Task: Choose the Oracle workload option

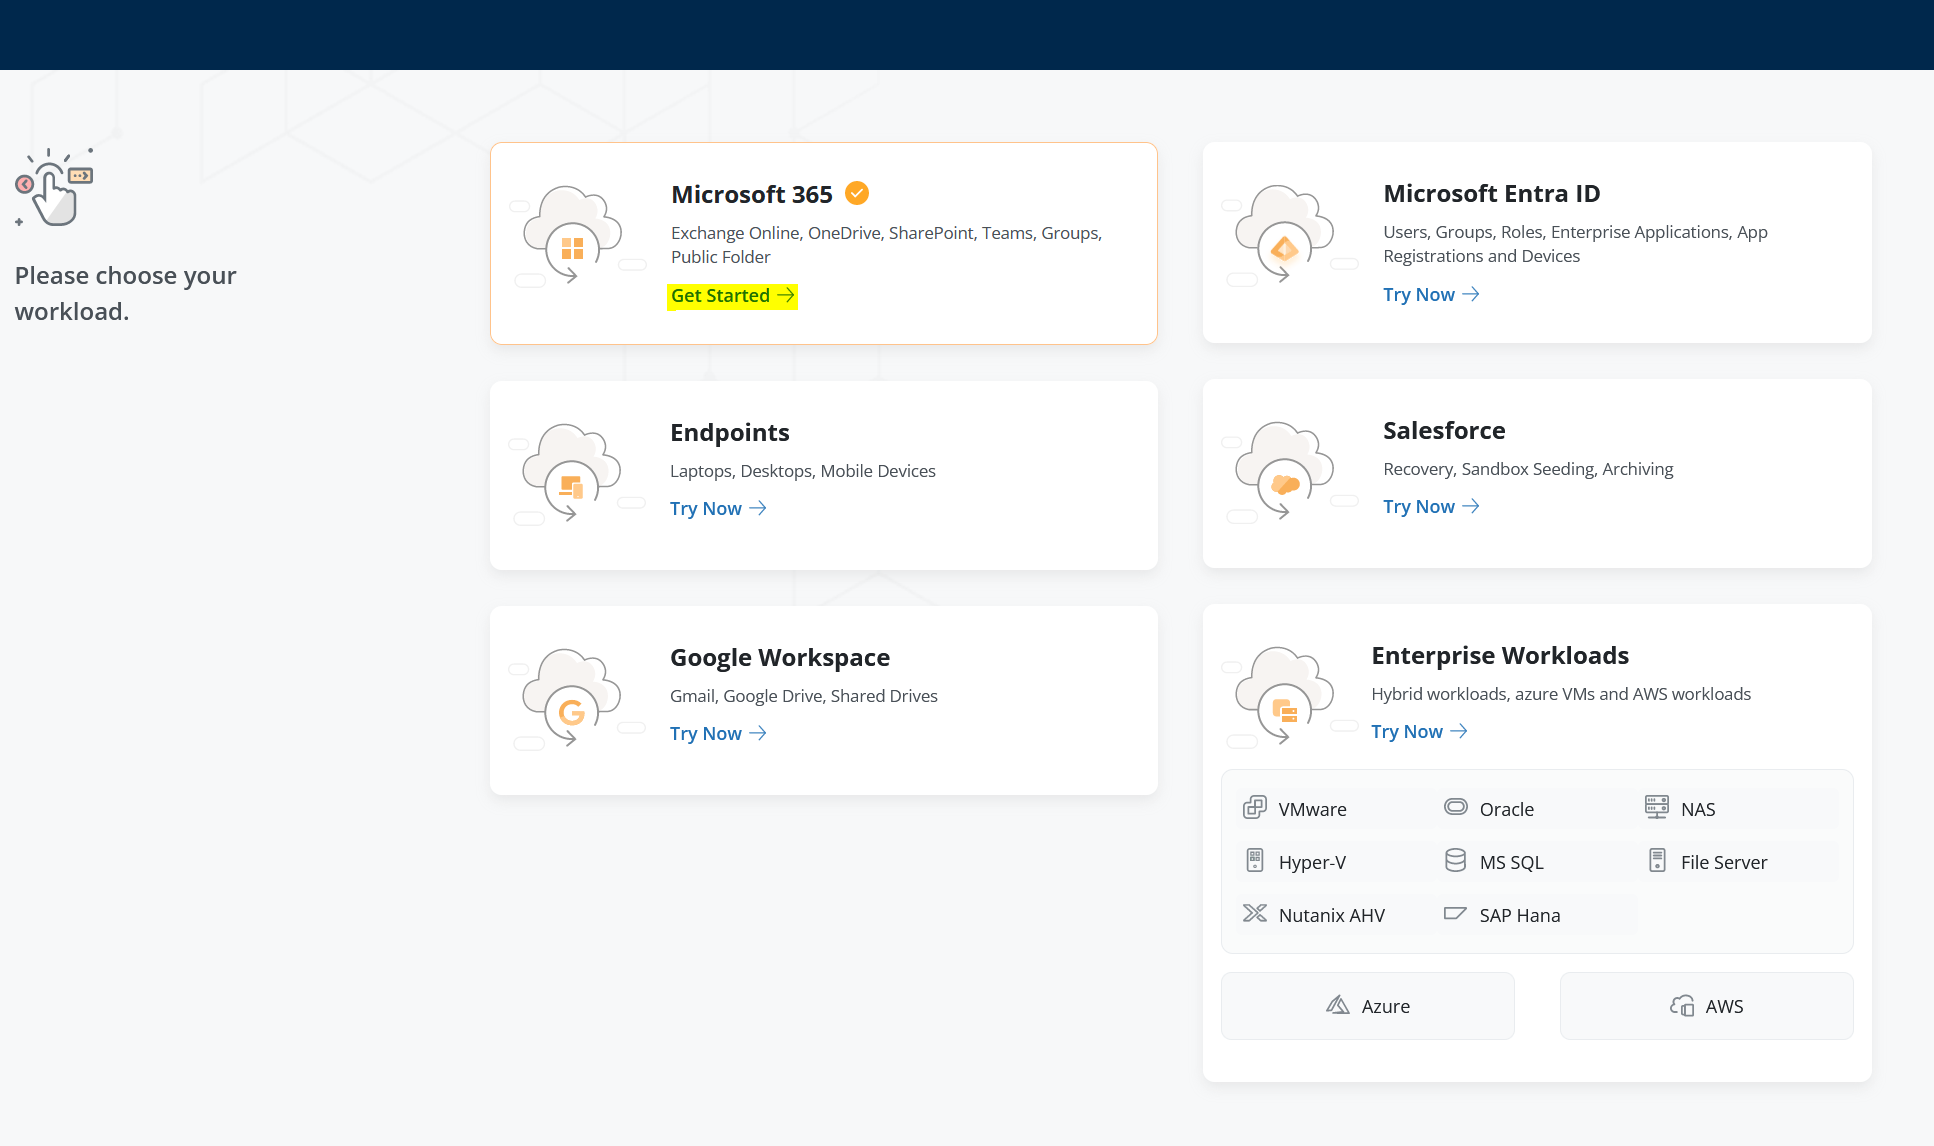Action: pyautogui.click(x=1505, y=809)
